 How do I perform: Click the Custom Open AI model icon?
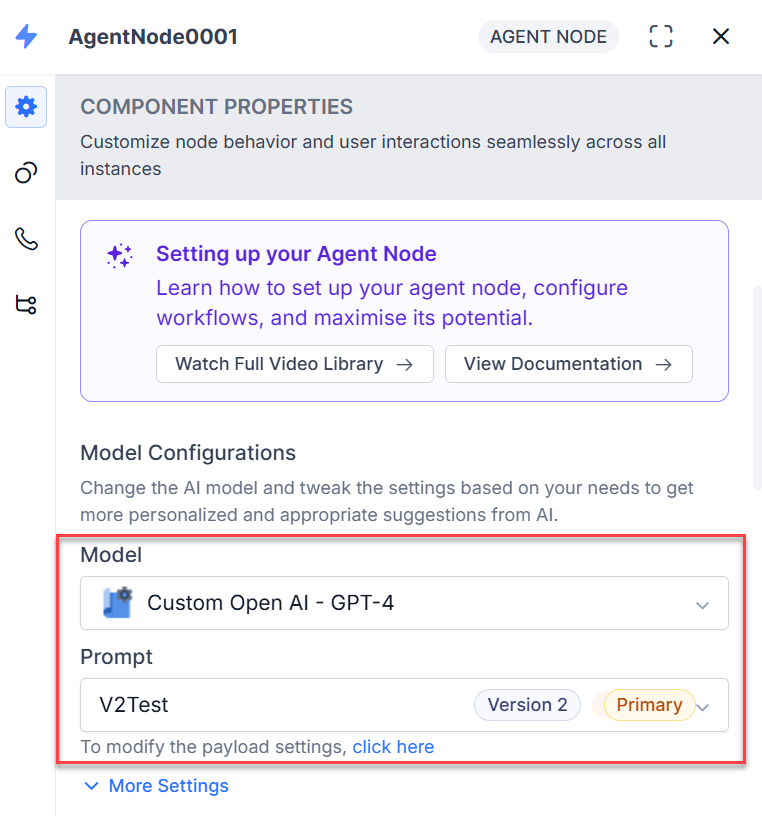[118, 603]
